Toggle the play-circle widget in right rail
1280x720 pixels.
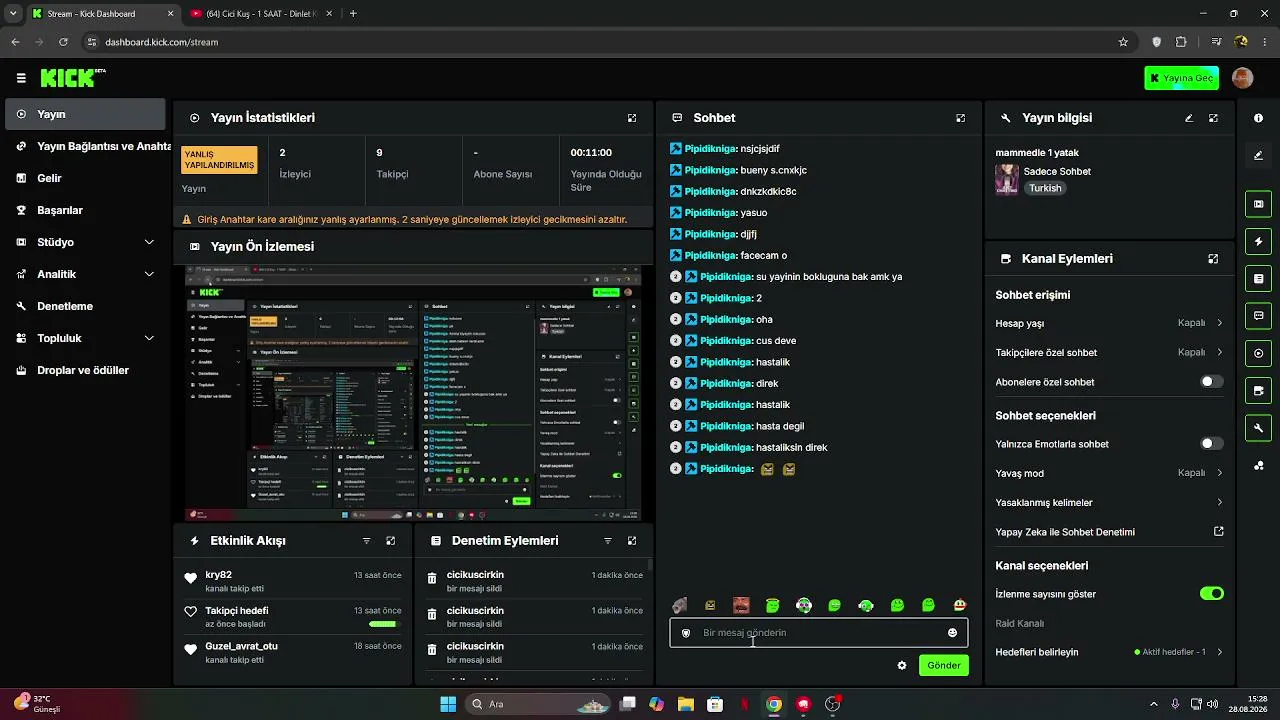coord(1258,353)
